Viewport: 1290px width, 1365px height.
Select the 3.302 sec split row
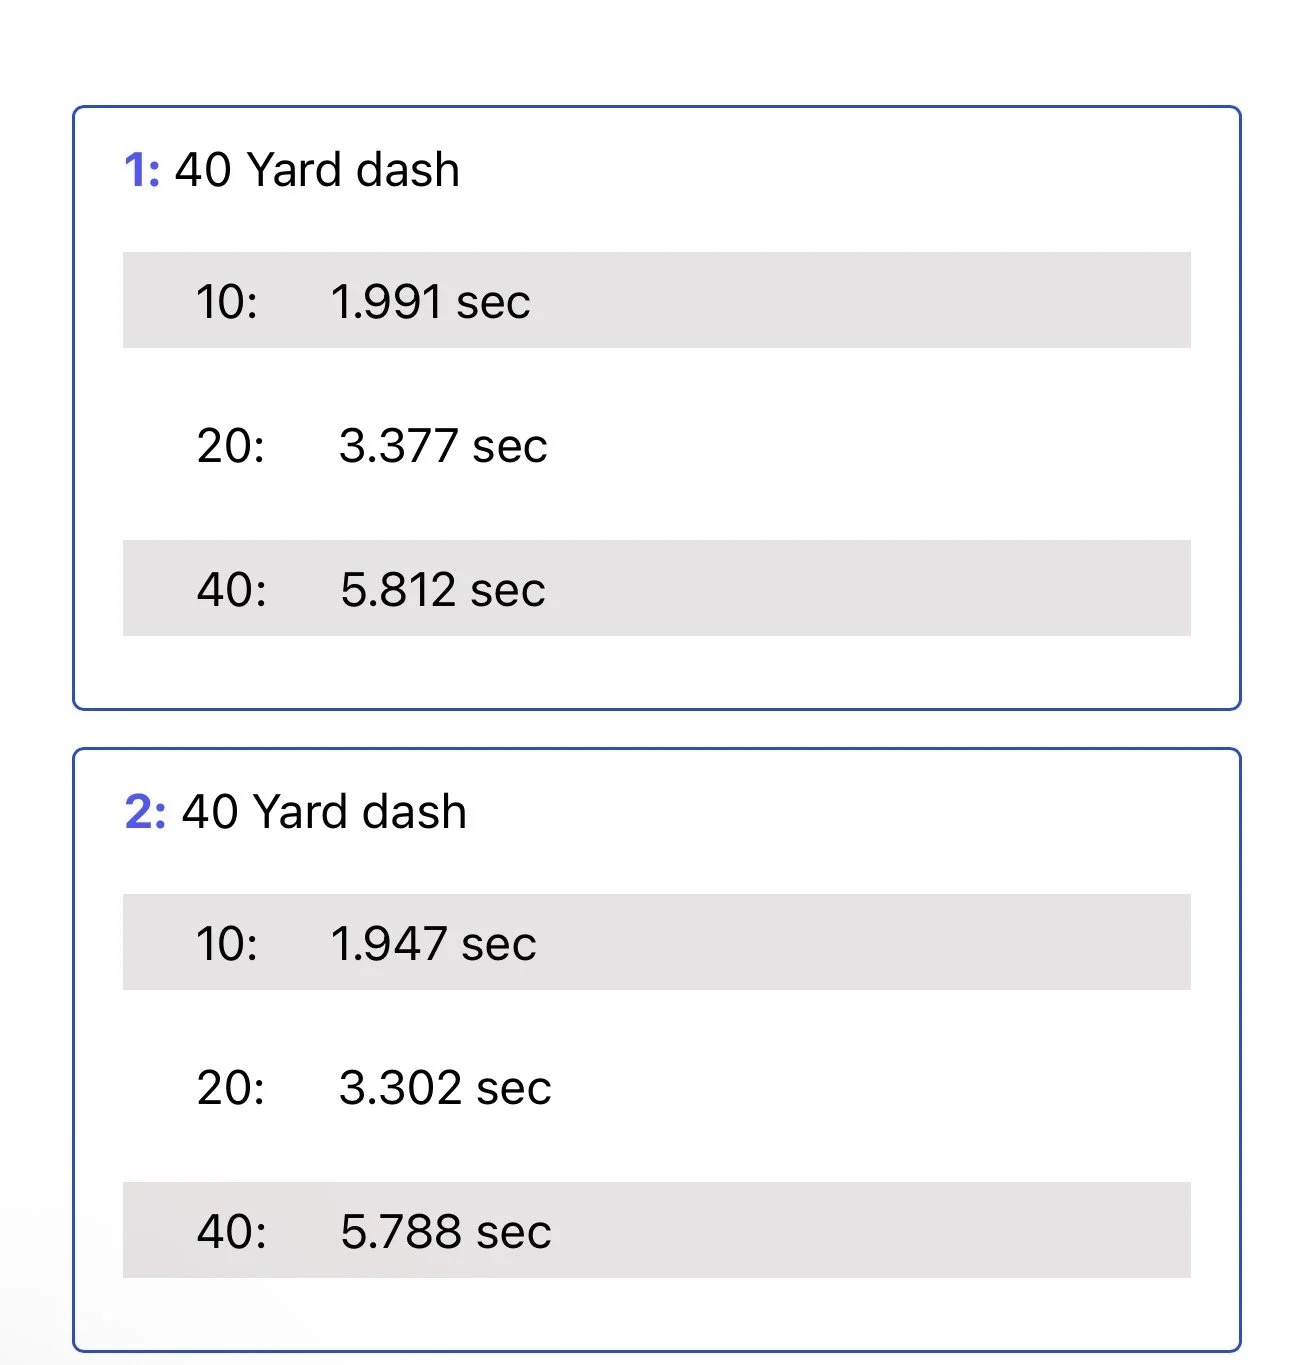click(657, 1086)
